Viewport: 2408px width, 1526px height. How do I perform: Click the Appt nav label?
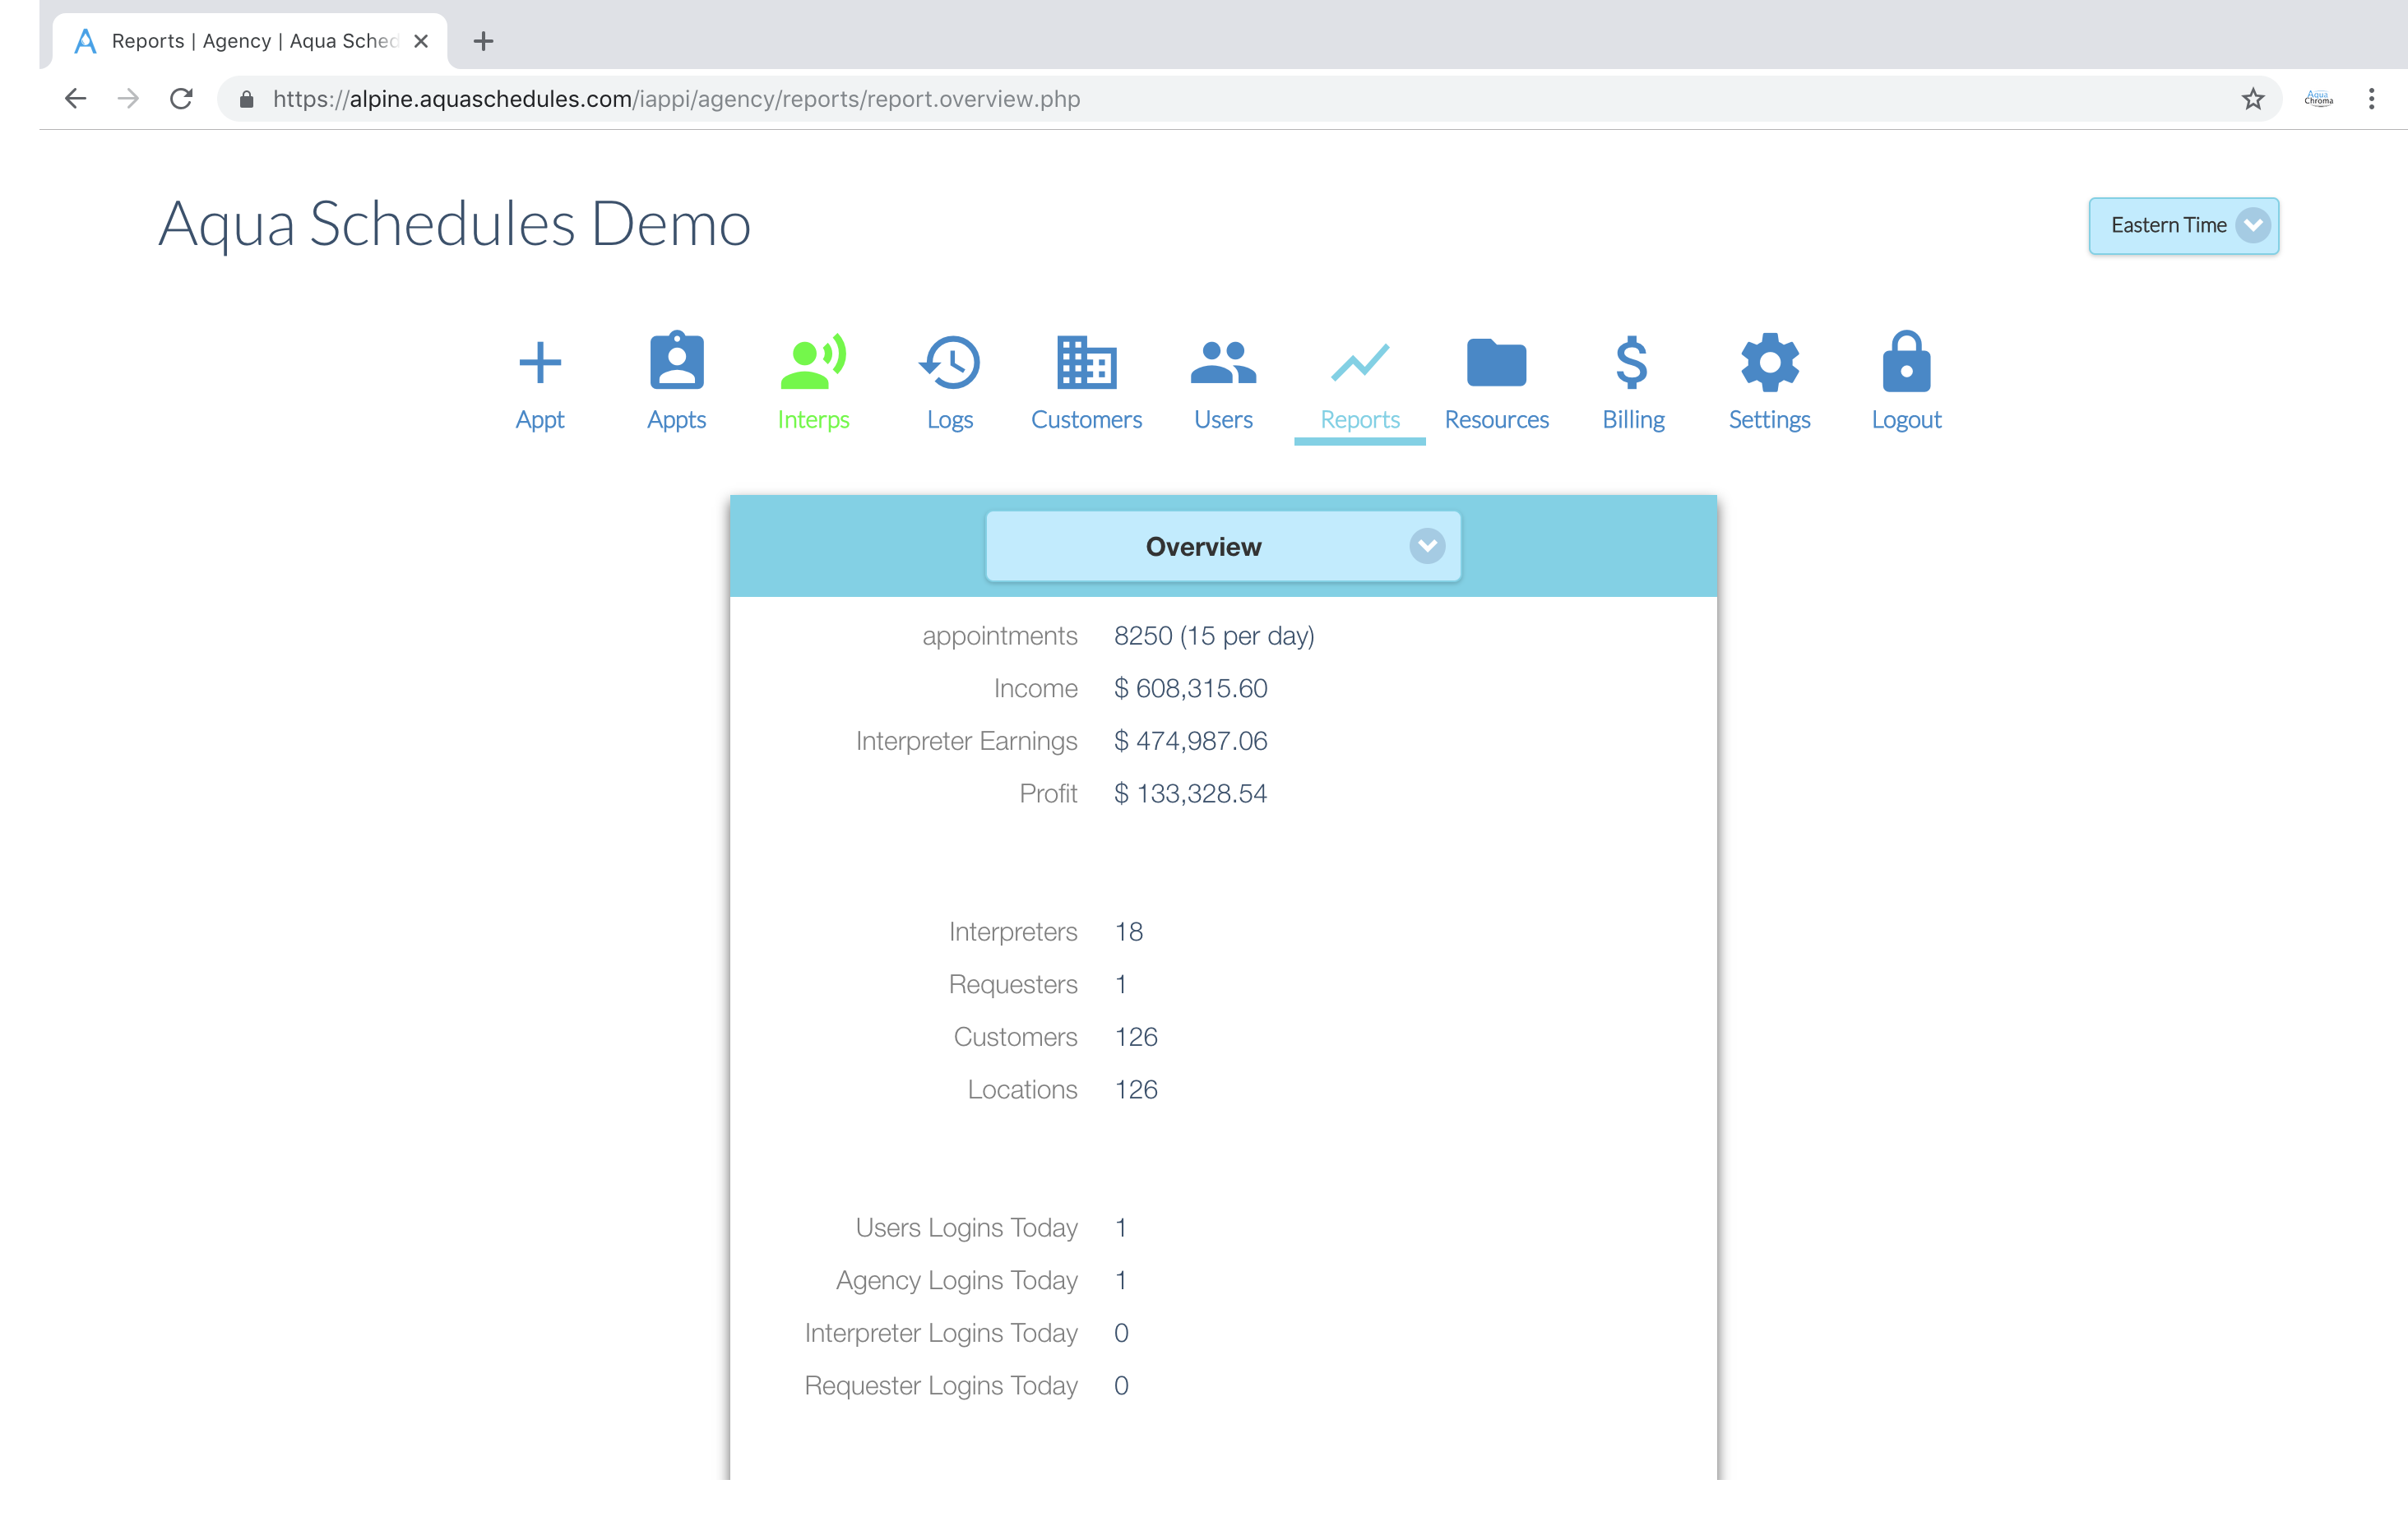540,420
